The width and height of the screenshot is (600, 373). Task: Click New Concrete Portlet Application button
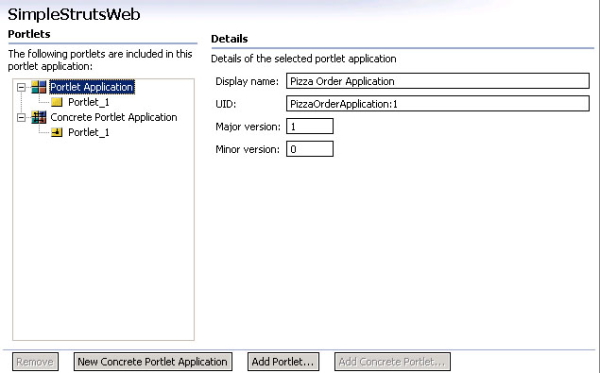[153, 362]
